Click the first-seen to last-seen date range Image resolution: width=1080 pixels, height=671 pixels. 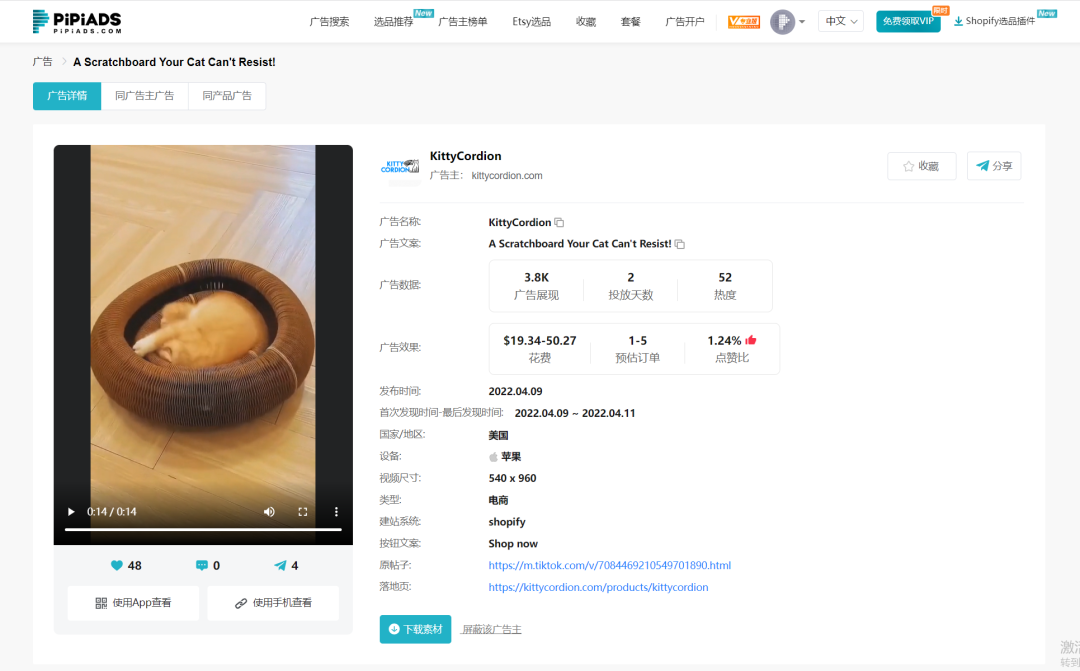click(x=575, y=413)
